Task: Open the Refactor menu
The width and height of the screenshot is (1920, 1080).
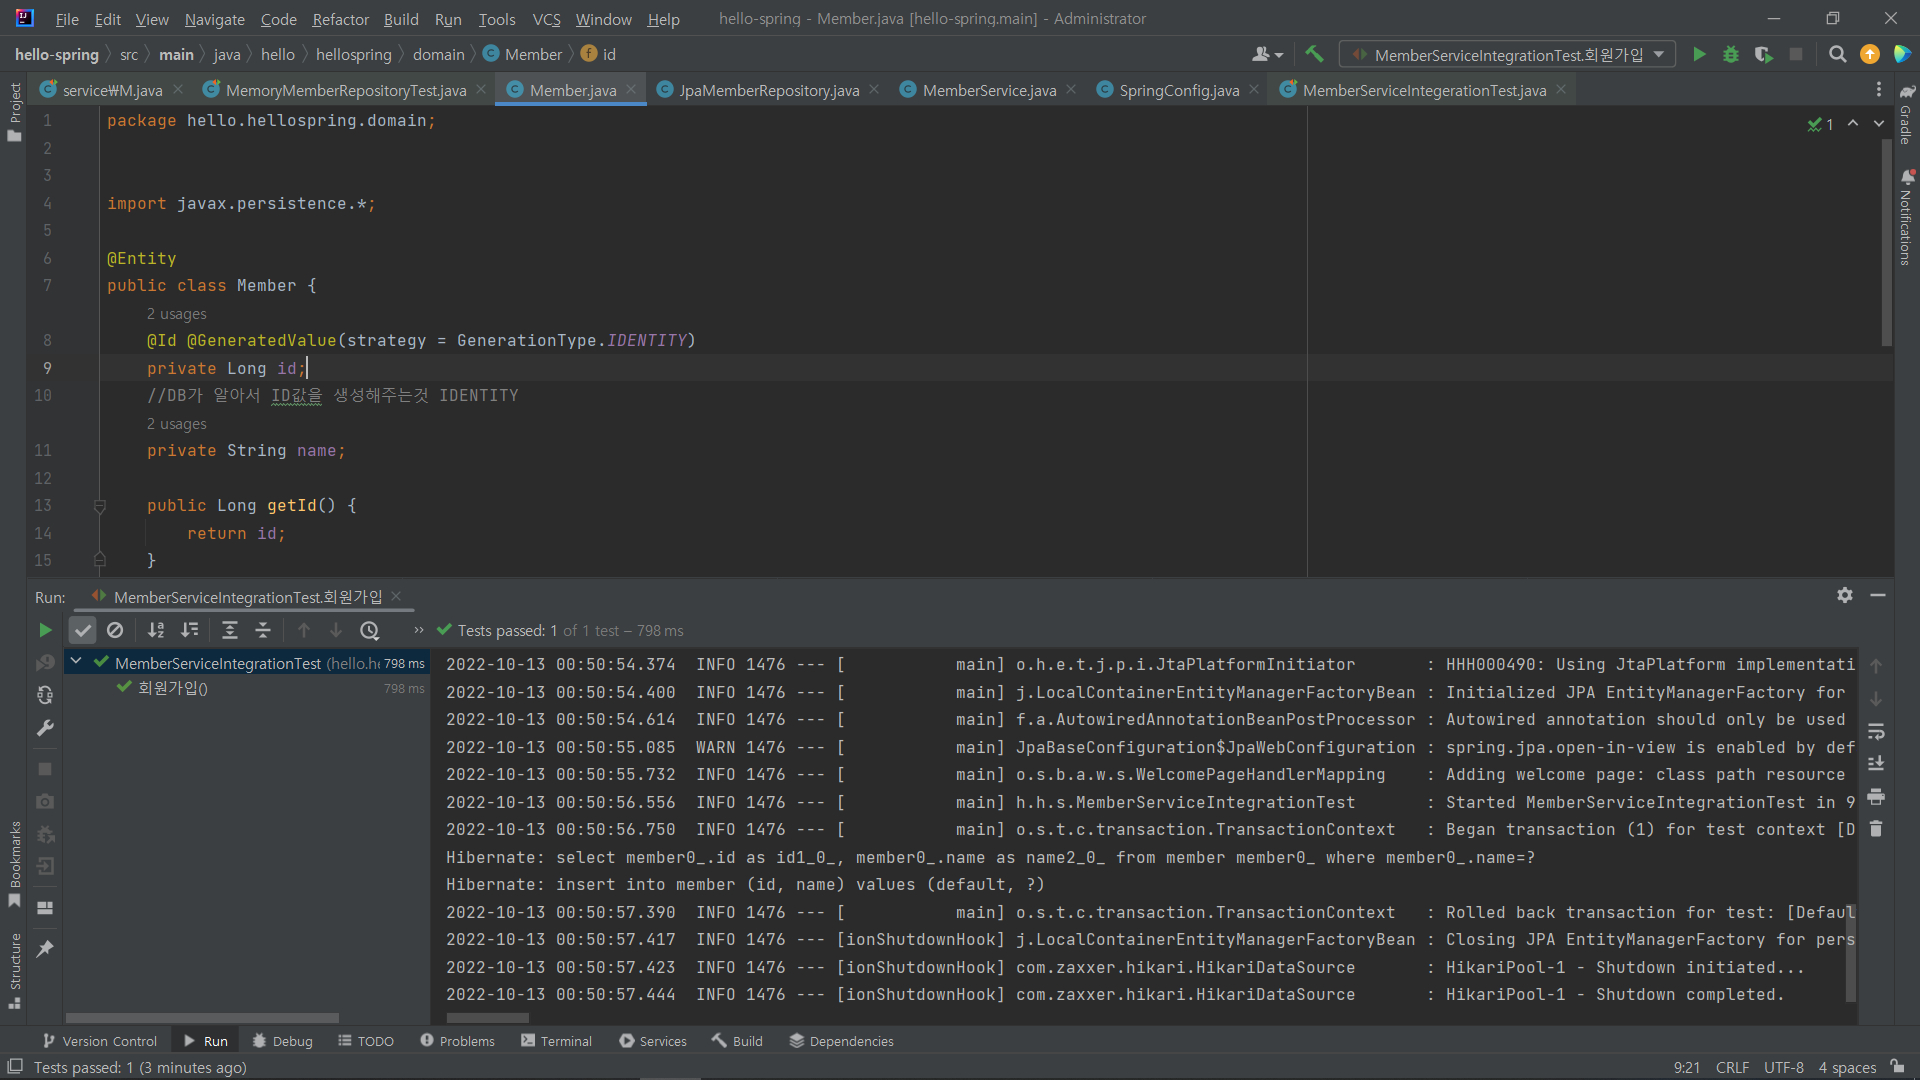Action: point(340,19)
